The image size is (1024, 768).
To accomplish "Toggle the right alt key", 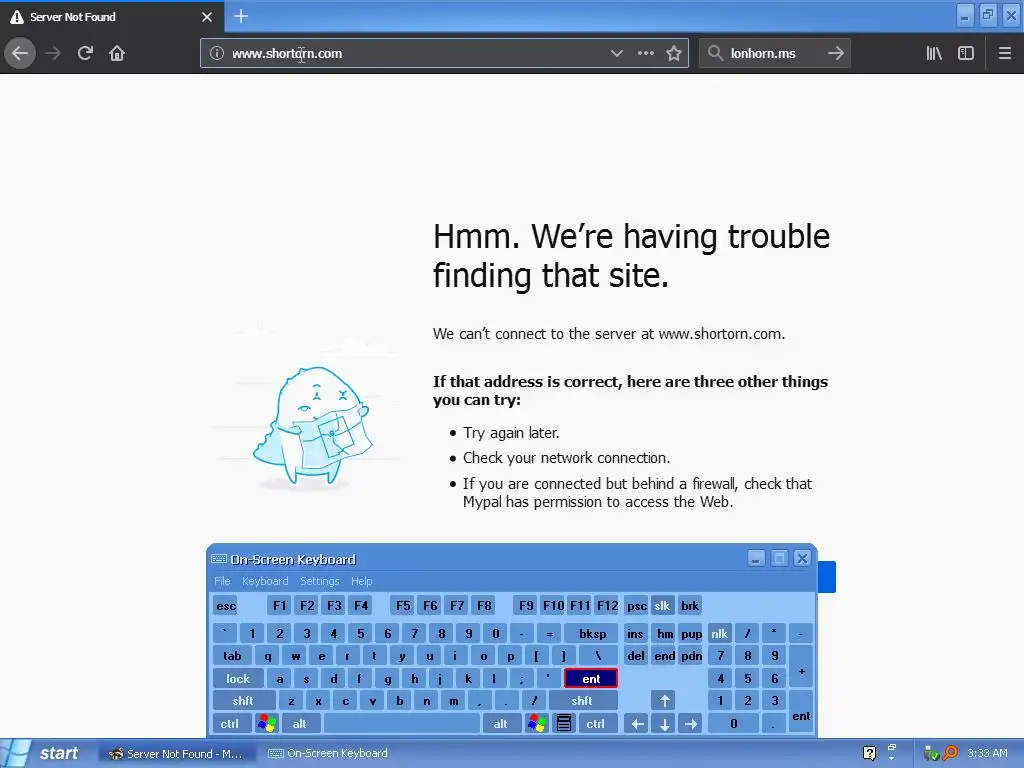I will point(501,724).
